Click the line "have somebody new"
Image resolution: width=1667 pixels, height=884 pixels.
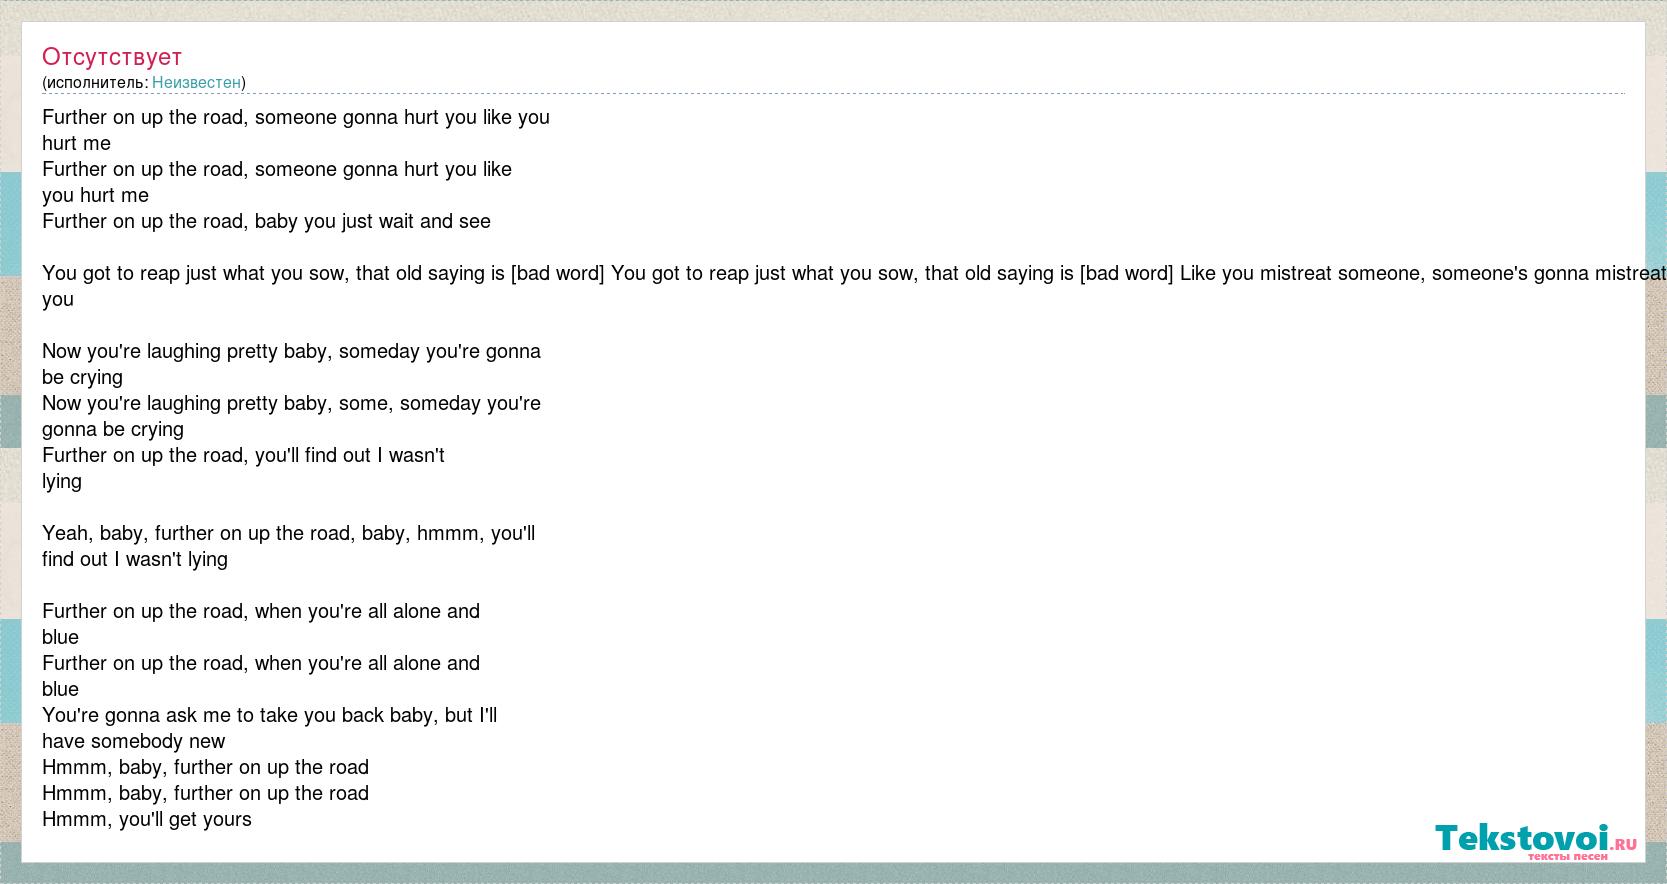tap(133, 741)
